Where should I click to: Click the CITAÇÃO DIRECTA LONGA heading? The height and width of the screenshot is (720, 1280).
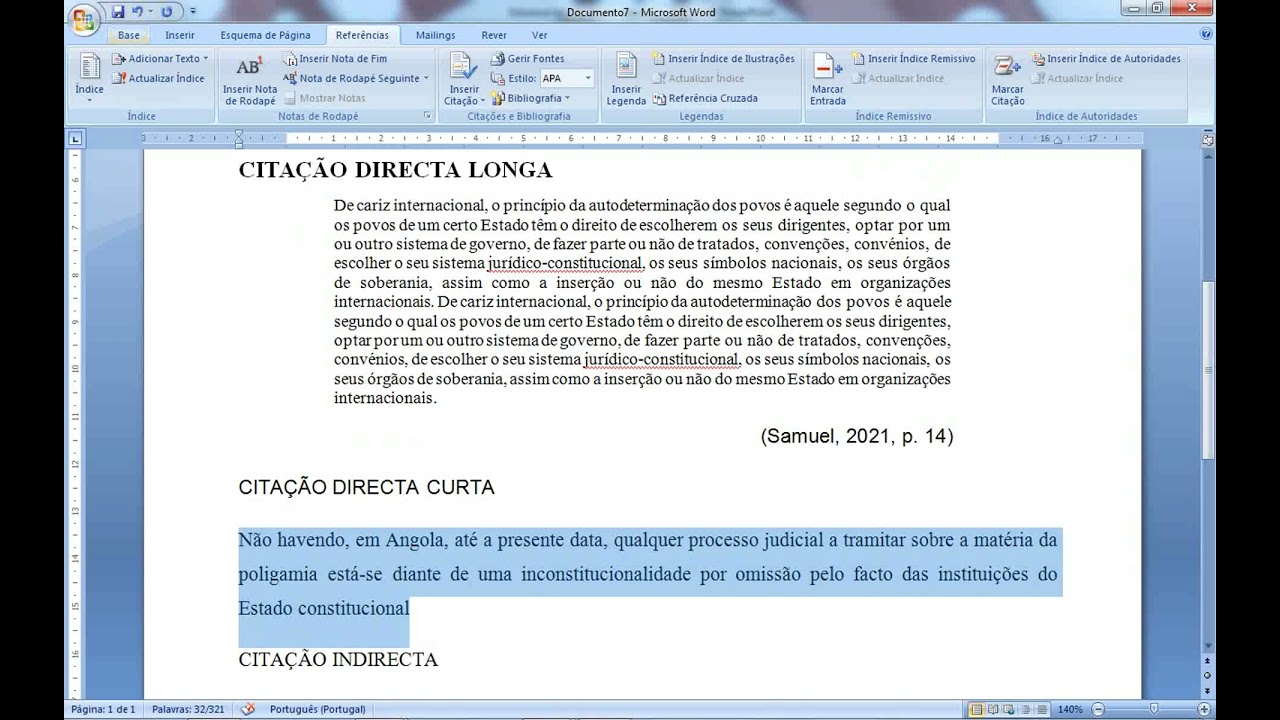coord(395,170)
